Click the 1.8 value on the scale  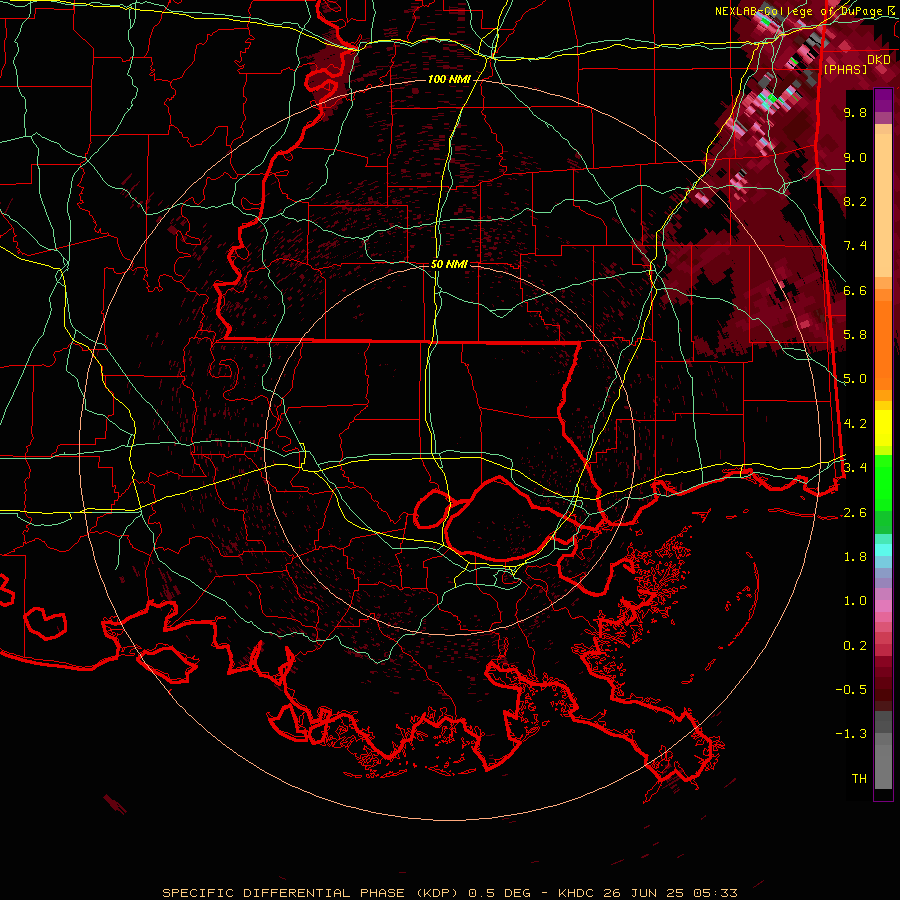pyautogui.click(x=855, y=557)
